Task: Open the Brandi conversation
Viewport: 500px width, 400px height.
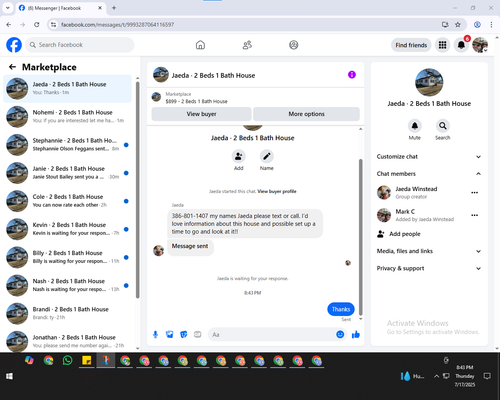Action: coord(67,313)
